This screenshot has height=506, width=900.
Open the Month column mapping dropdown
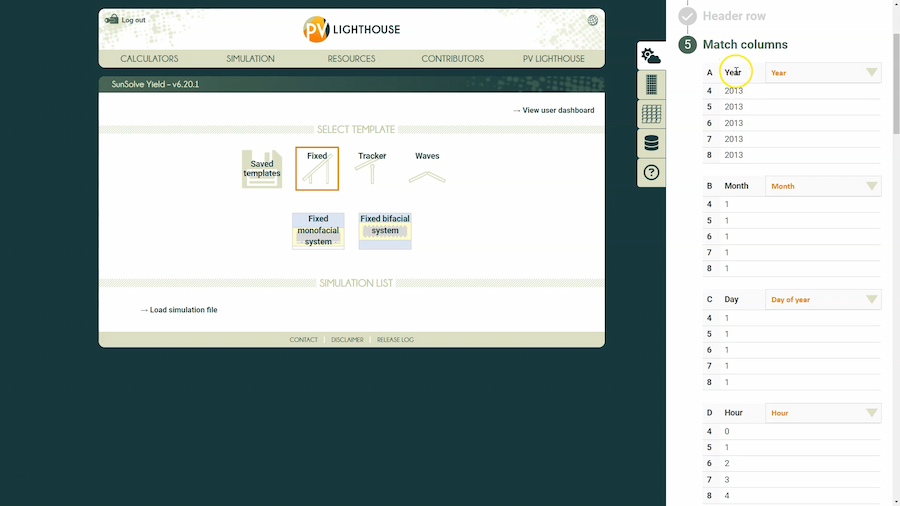(823, 186)
